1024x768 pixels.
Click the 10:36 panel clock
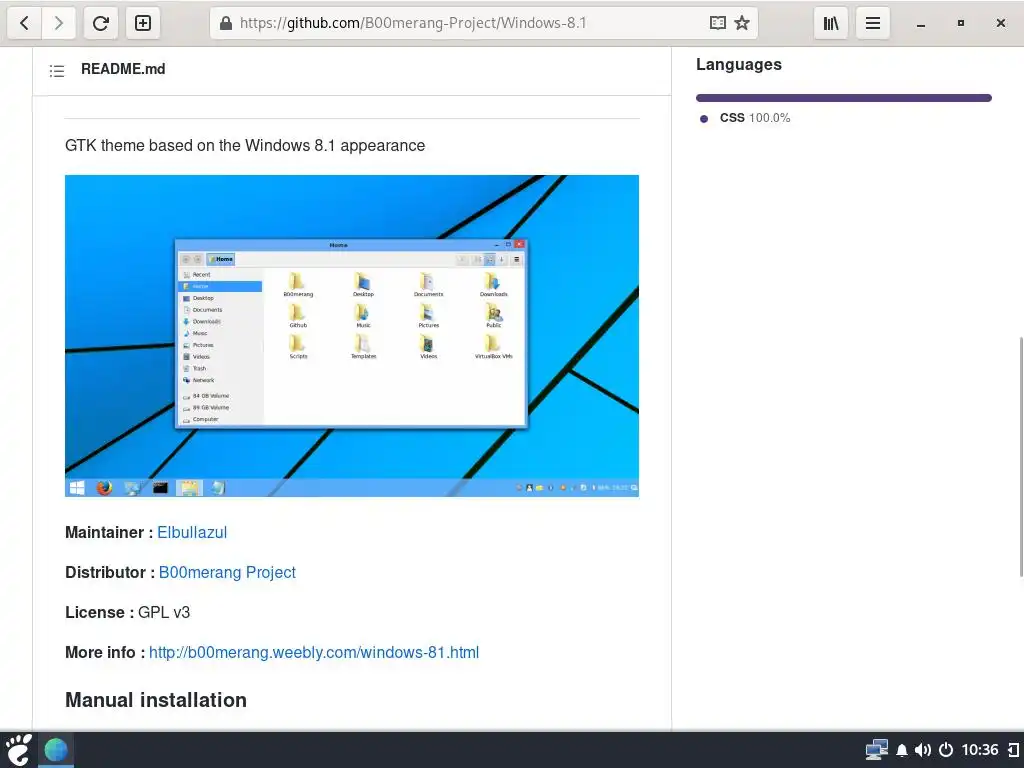(980, 750)
